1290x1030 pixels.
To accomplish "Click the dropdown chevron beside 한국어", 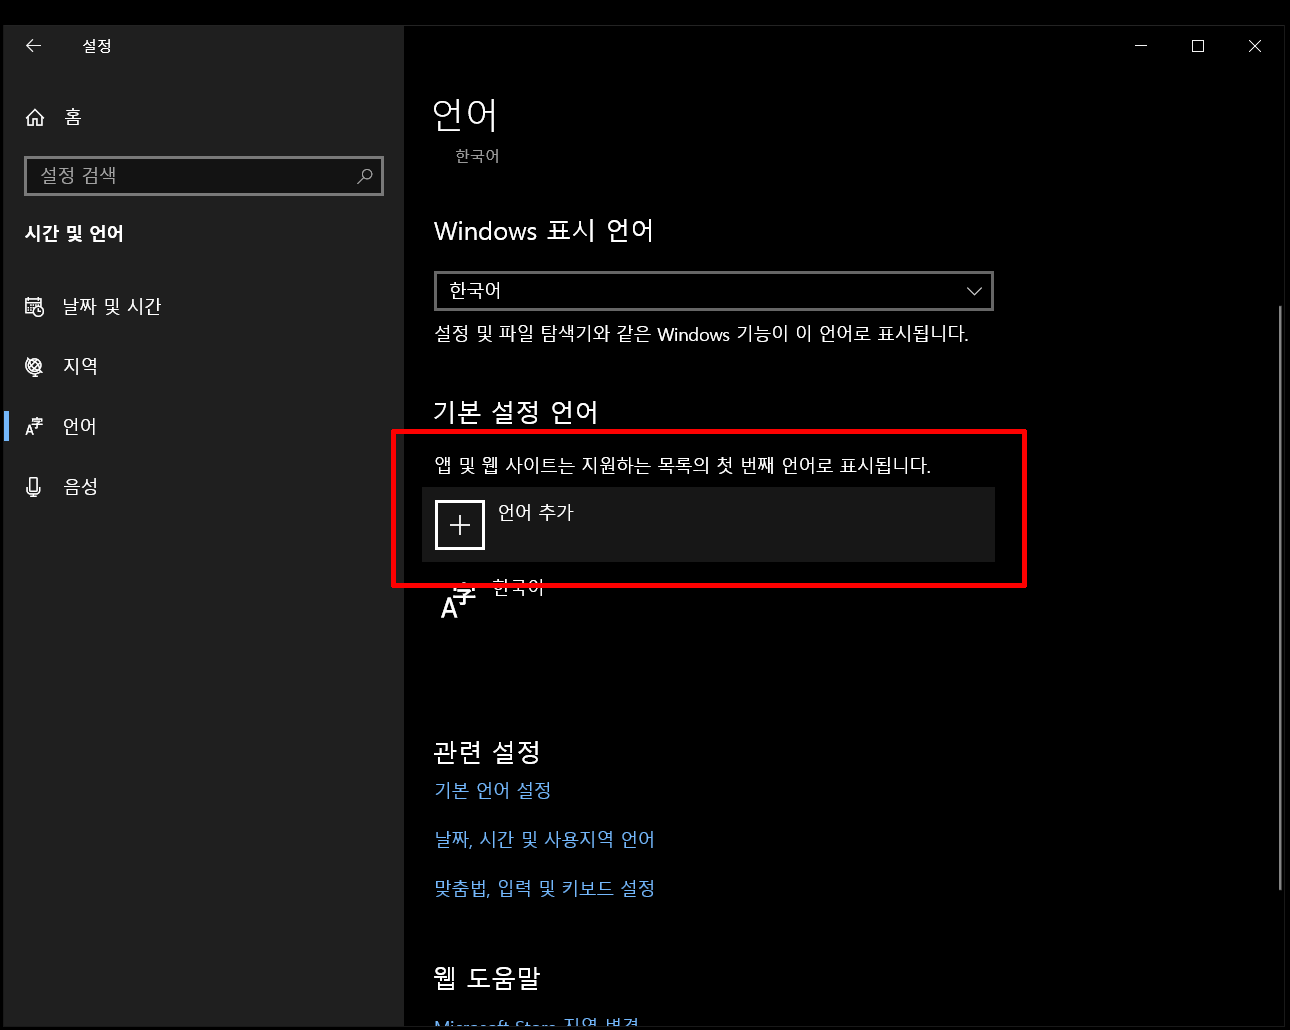I will (974, 291).
